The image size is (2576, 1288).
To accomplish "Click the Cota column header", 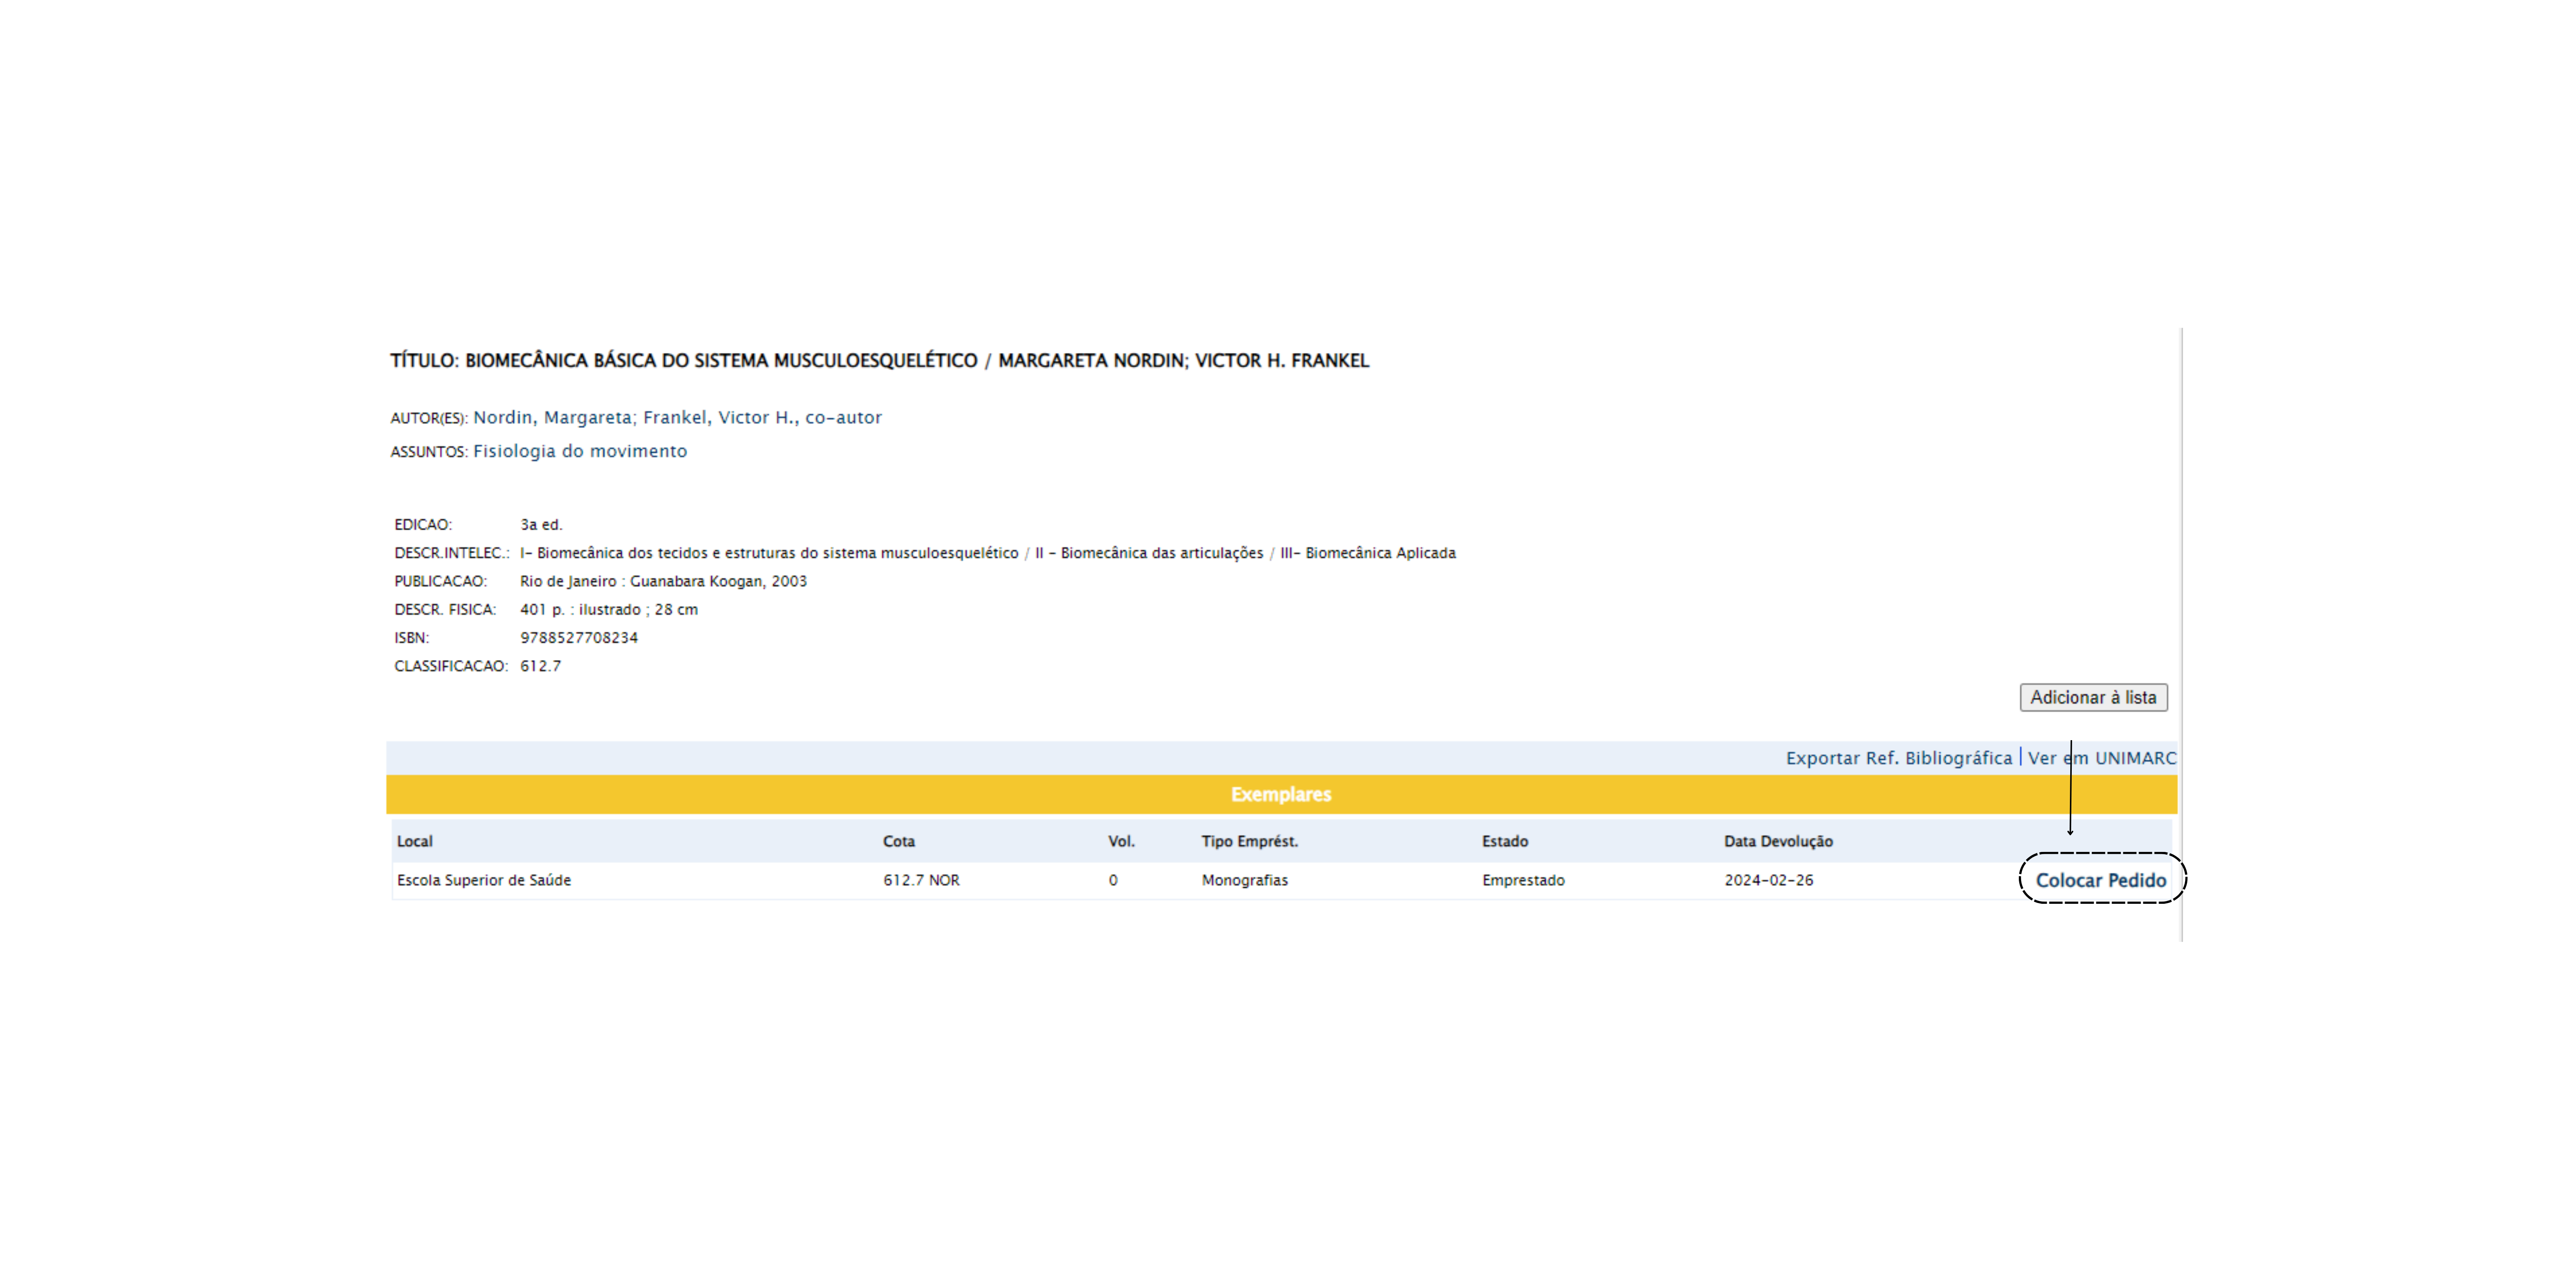I will click(898, 841).
